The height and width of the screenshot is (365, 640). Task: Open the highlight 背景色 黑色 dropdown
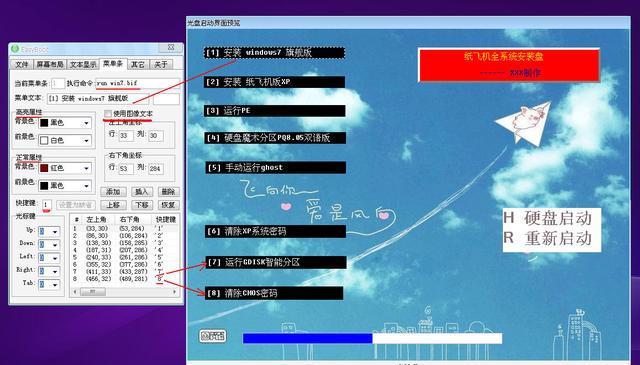(x=65, y=122)
